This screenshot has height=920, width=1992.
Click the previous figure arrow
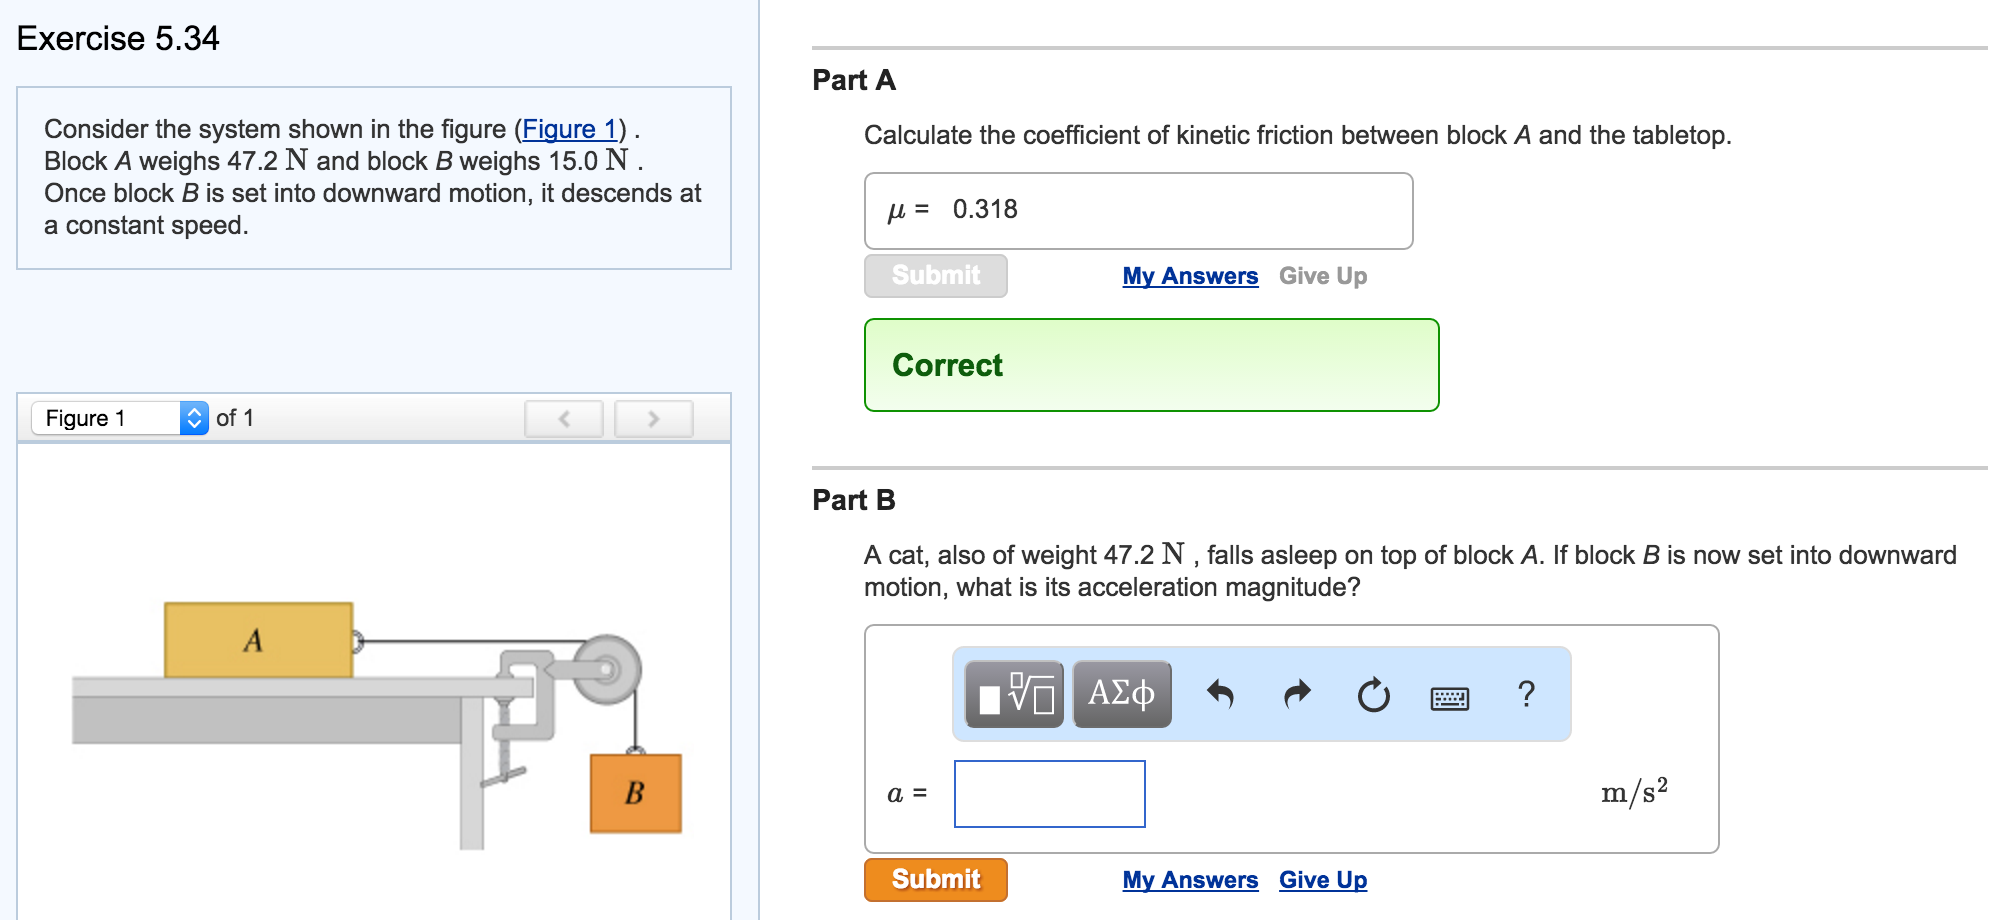point(563,419)
